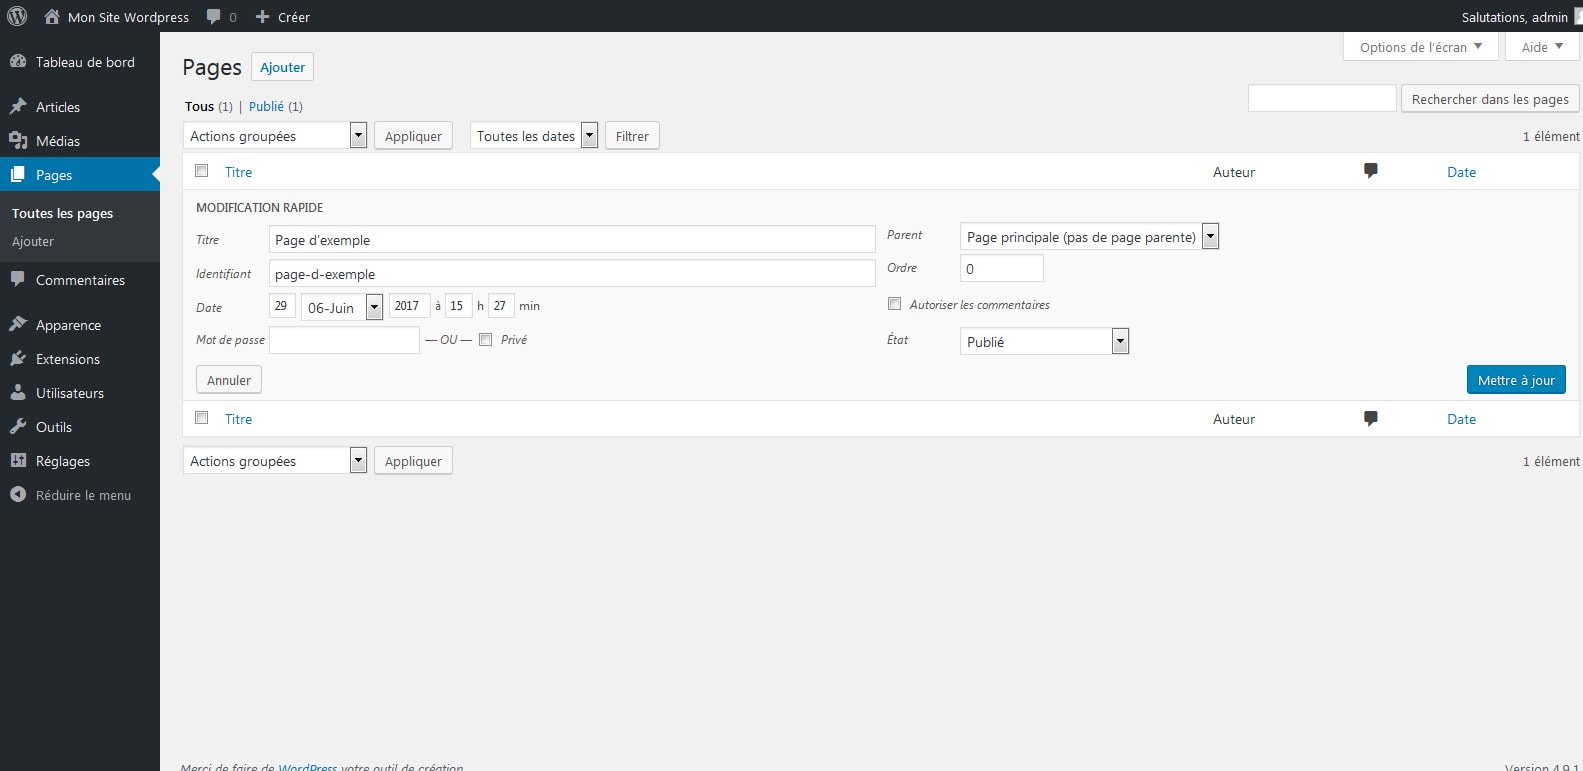1583x771 pixels.
Task: Click comments bubble icon in top table header
Action: coord(1371,171)
